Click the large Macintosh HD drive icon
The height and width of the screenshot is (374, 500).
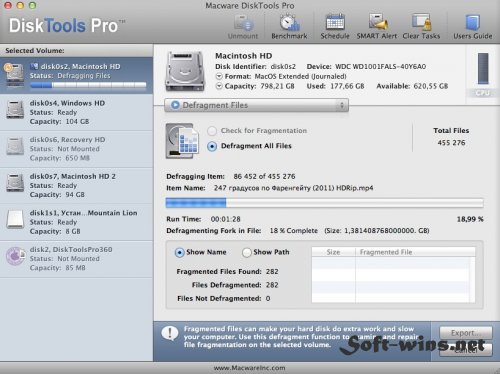pyautogui.click(x=185, y=71)
